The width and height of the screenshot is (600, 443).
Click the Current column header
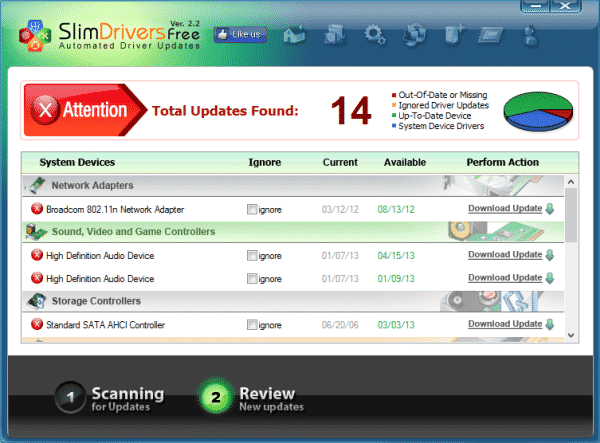[340, 162]
